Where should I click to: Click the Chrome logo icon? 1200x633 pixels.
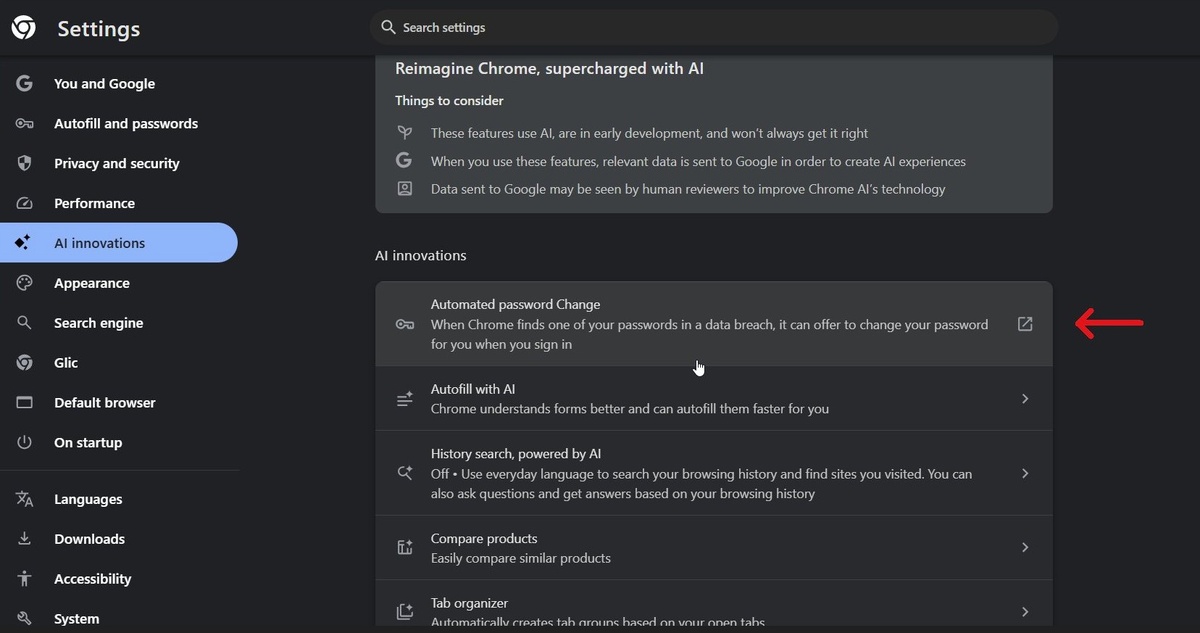(x=24, y=28)
